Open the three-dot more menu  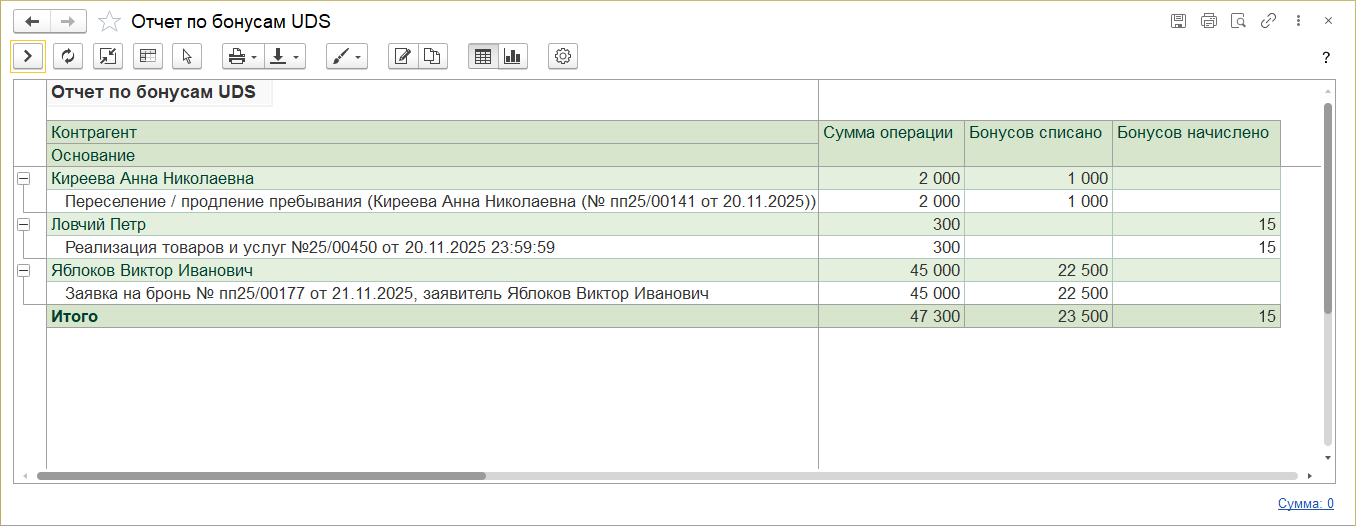(x=1298, y=21)
